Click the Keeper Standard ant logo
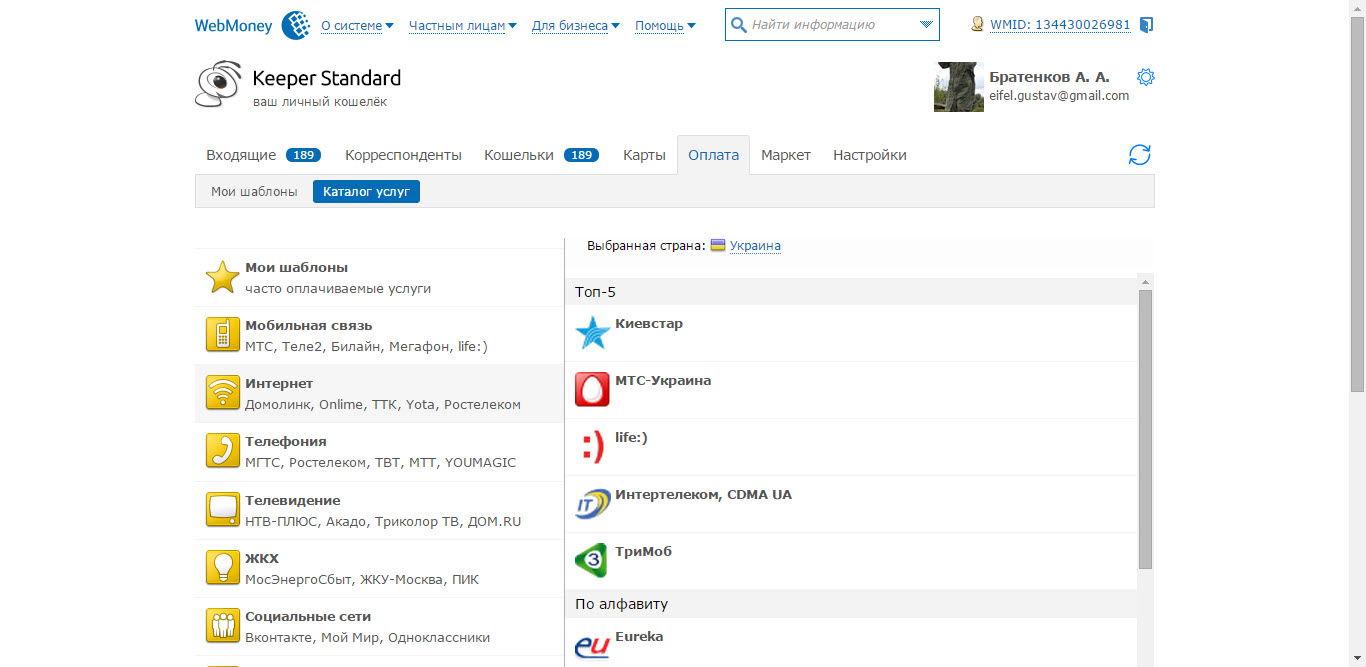Image resolution: width=1366 pixels, height=667 pixels. pos(218,84)
